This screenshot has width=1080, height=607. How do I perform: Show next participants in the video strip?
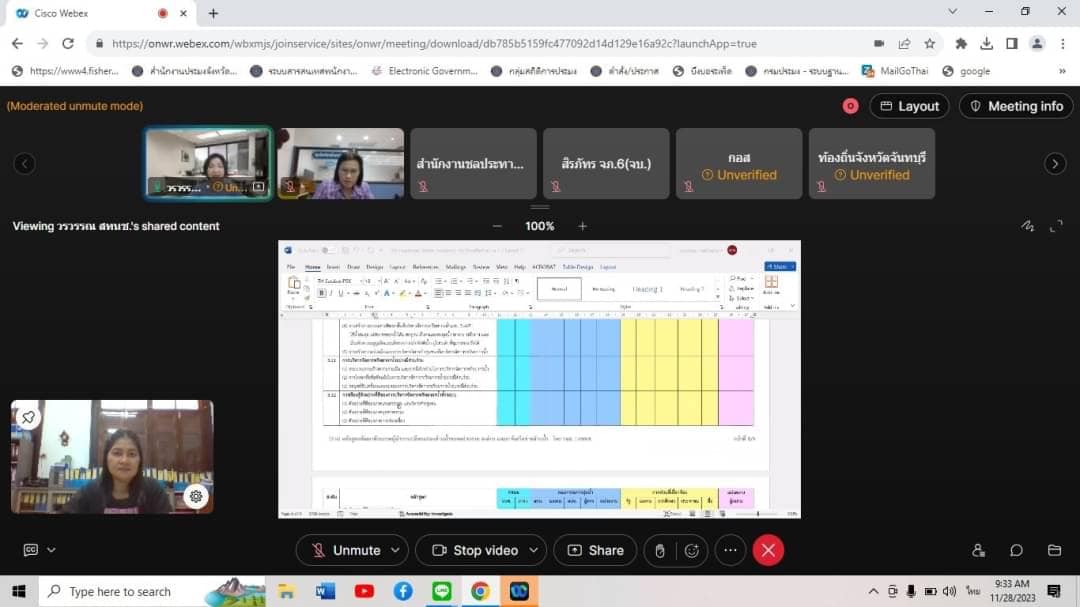point(1055,164)
